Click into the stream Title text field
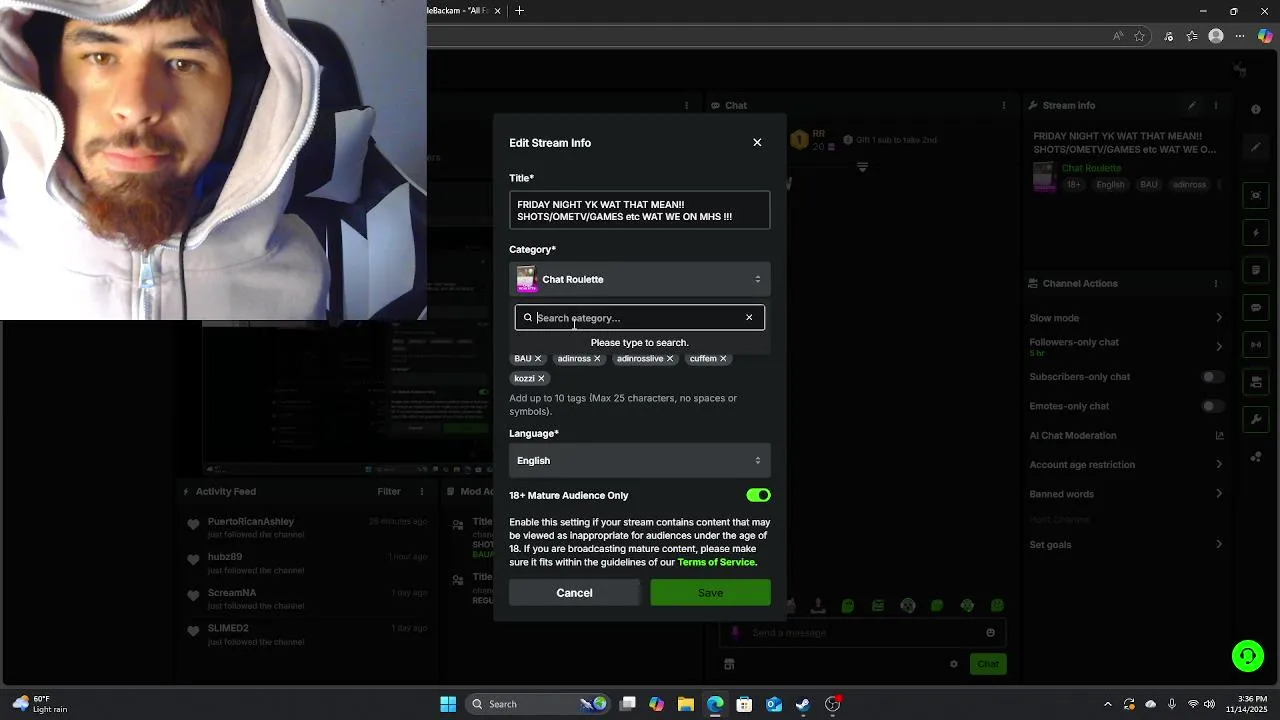The width and height of the screenshot is (1280, 720). 639,211
